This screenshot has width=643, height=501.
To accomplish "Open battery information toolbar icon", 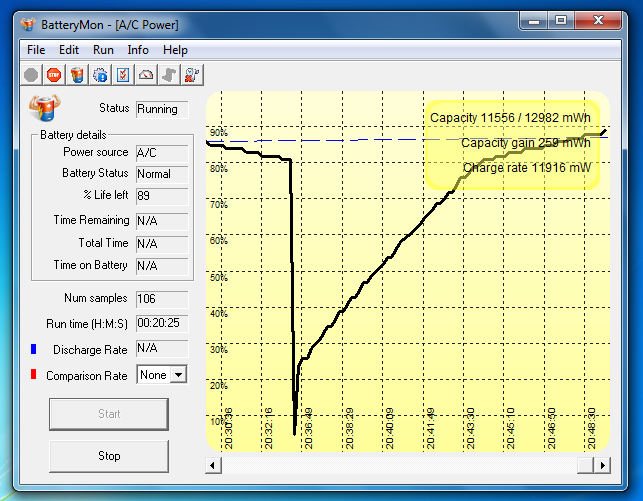I will pos(77,75).
